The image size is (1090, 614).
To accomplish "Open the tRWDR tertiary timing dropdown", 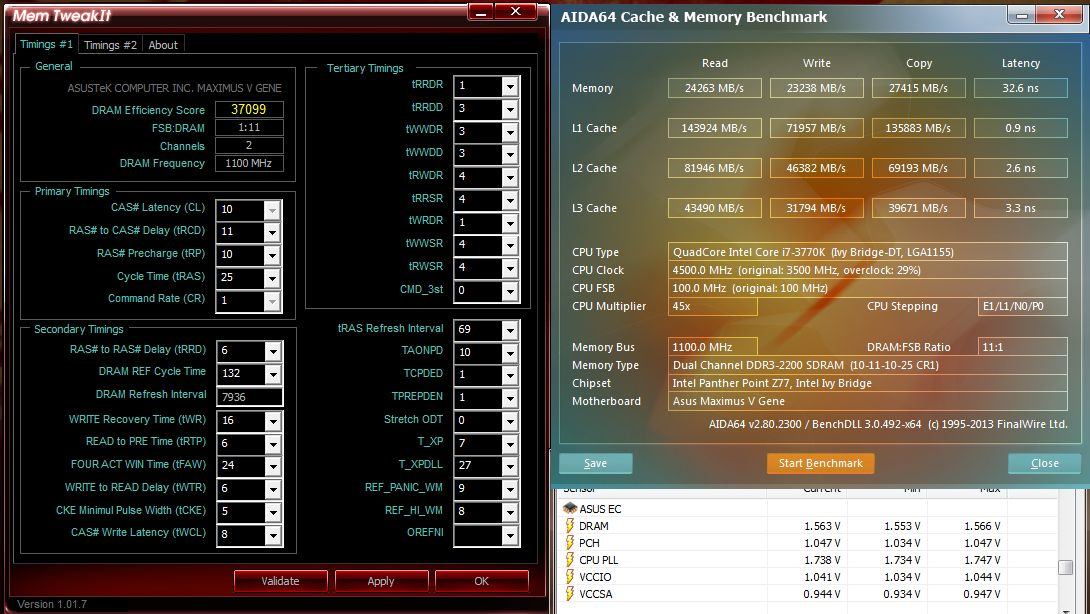I will [x=510, y=177].
